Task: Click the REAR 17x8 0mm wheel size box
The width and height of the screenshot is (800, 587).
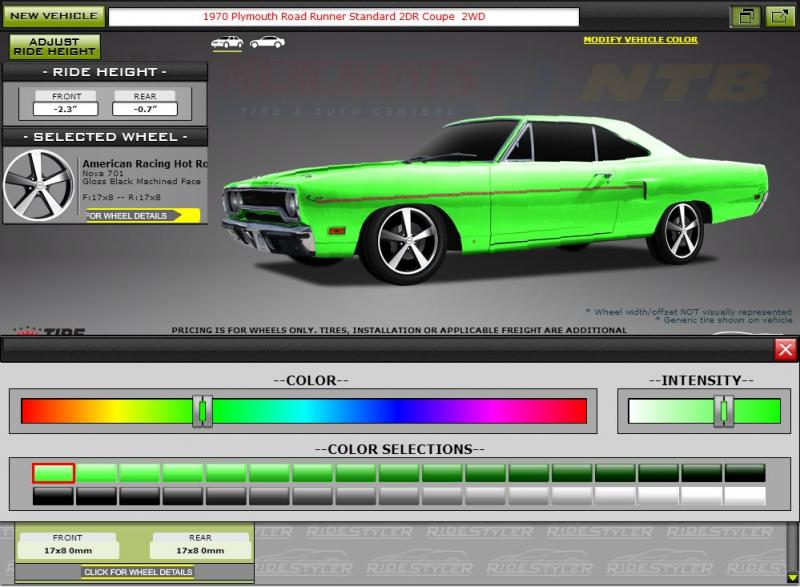Action: [201, 545]
